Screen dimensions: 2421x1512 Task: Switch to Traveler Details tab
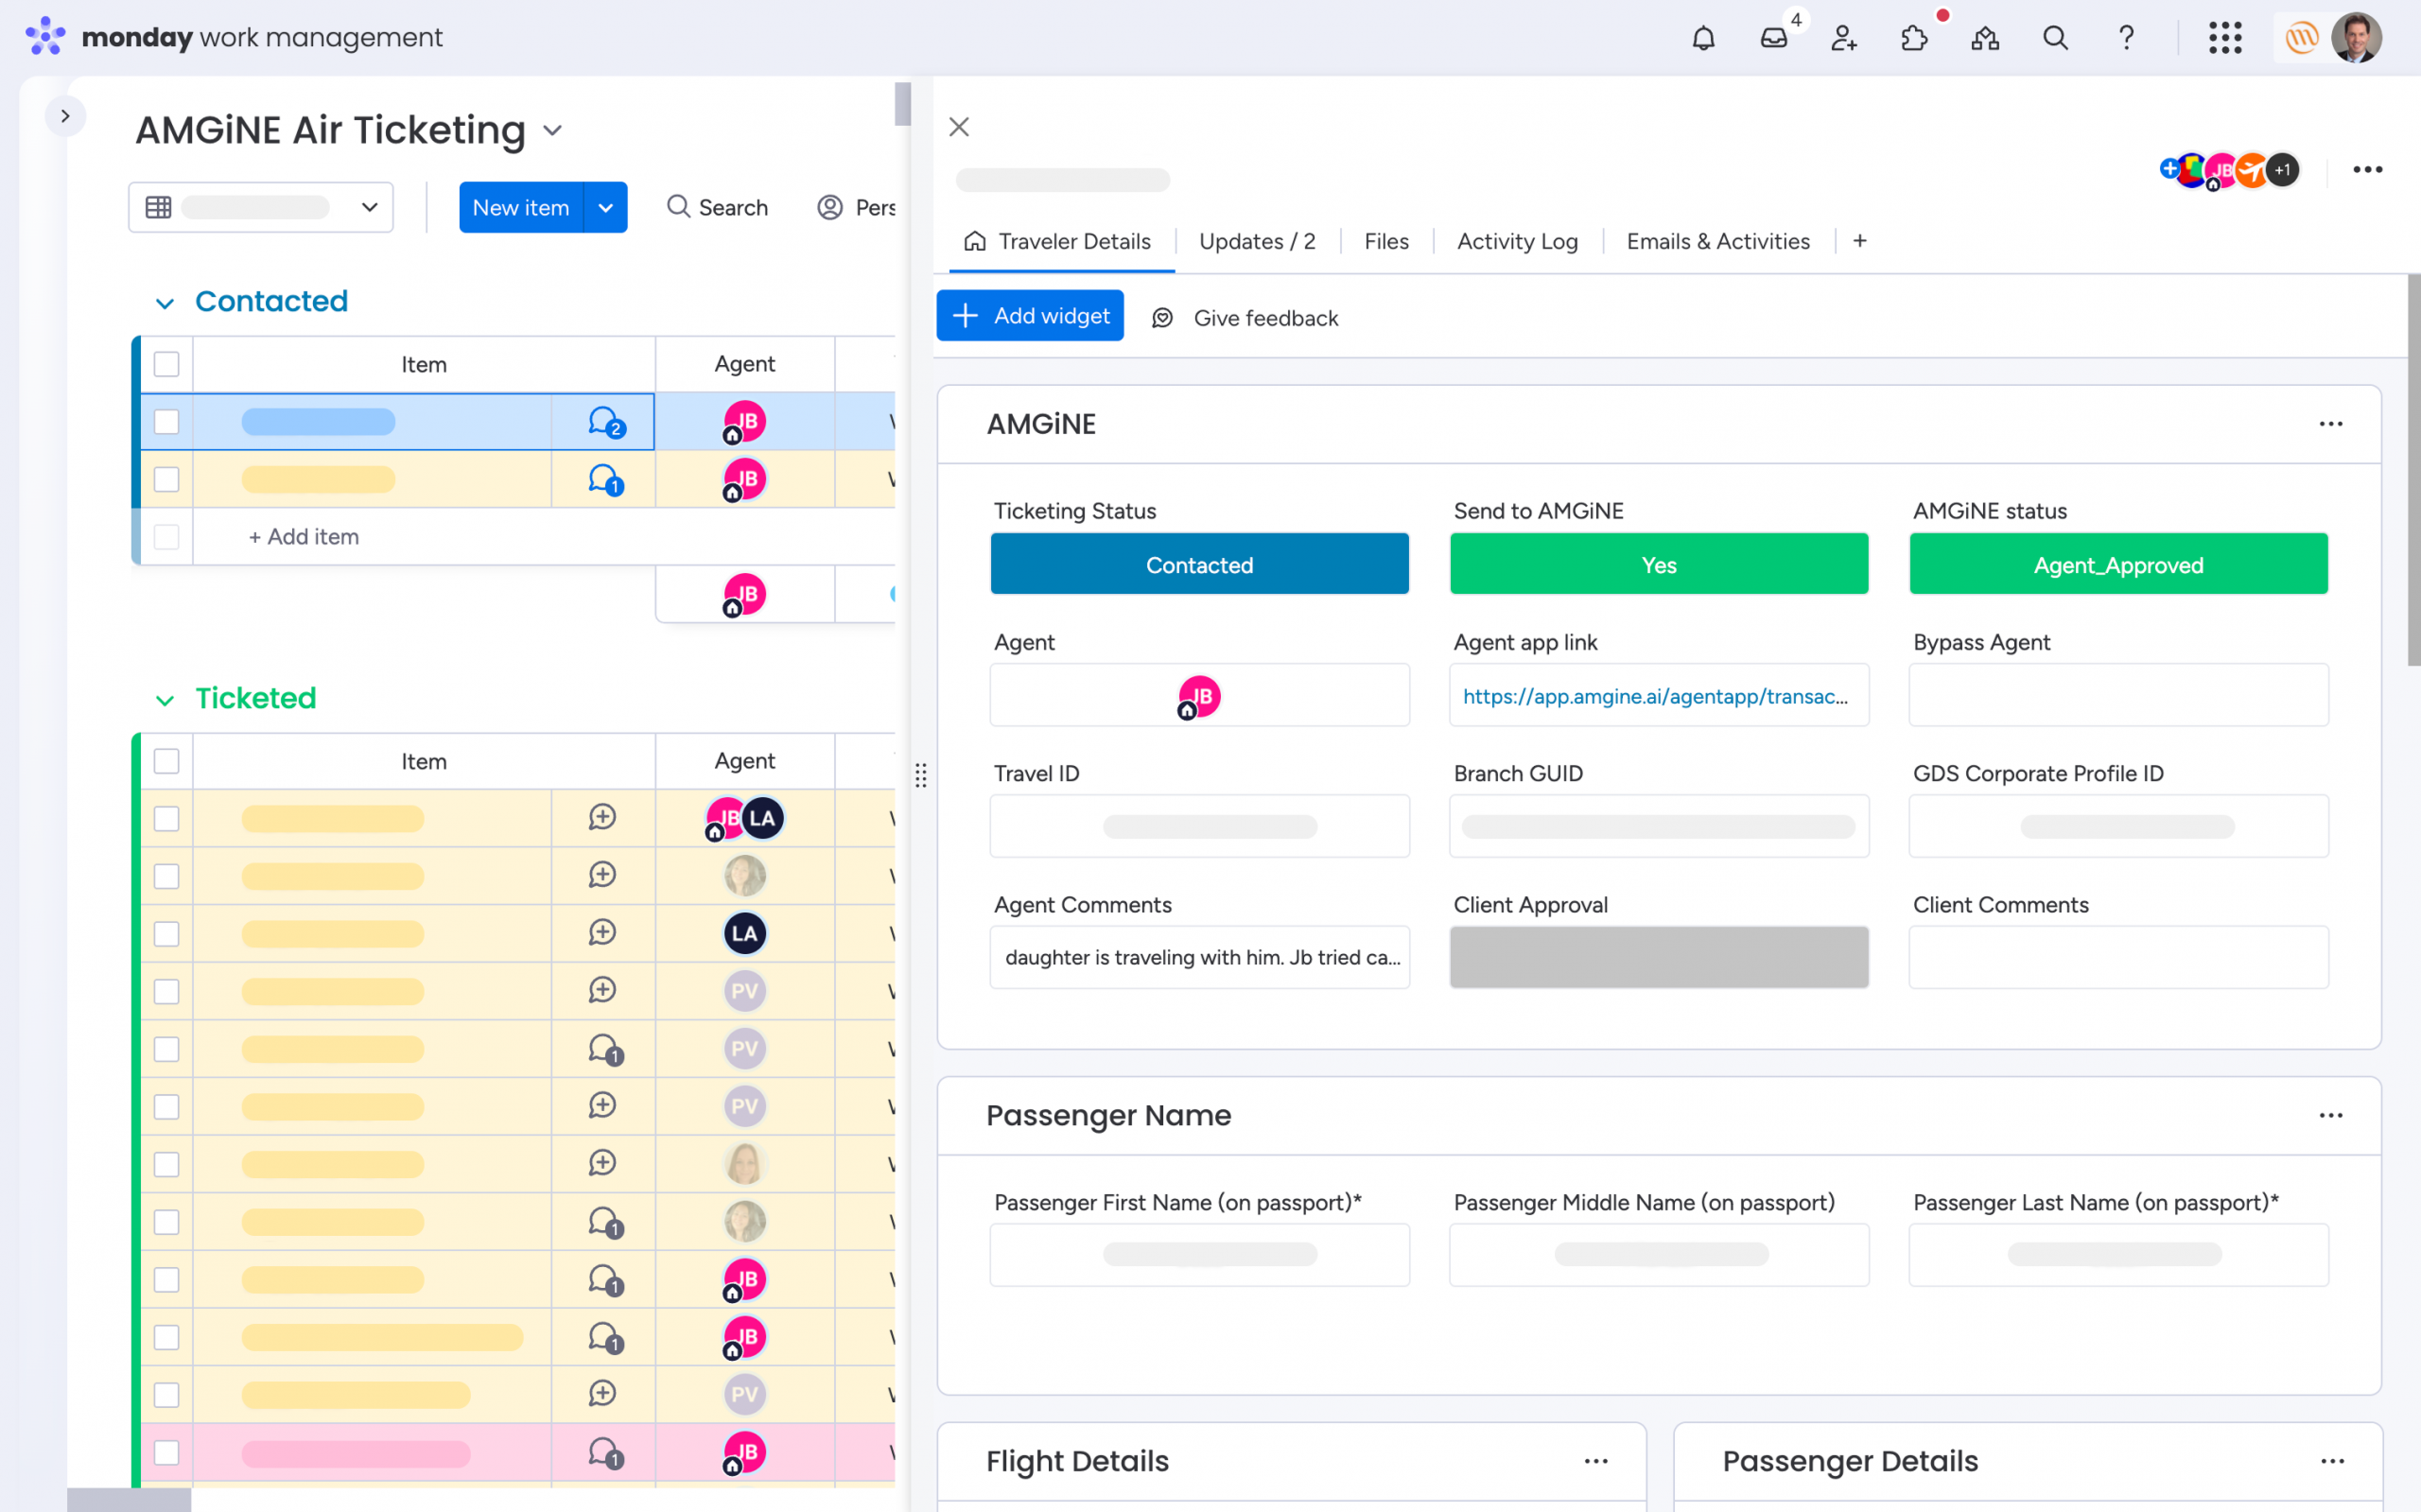click(1061, 241)
